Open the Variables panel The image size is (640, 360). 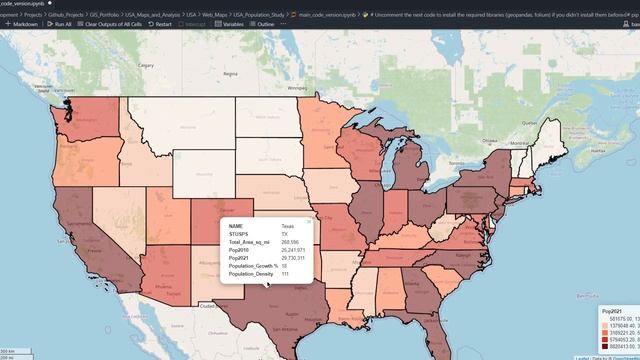[x=229, y=24]
